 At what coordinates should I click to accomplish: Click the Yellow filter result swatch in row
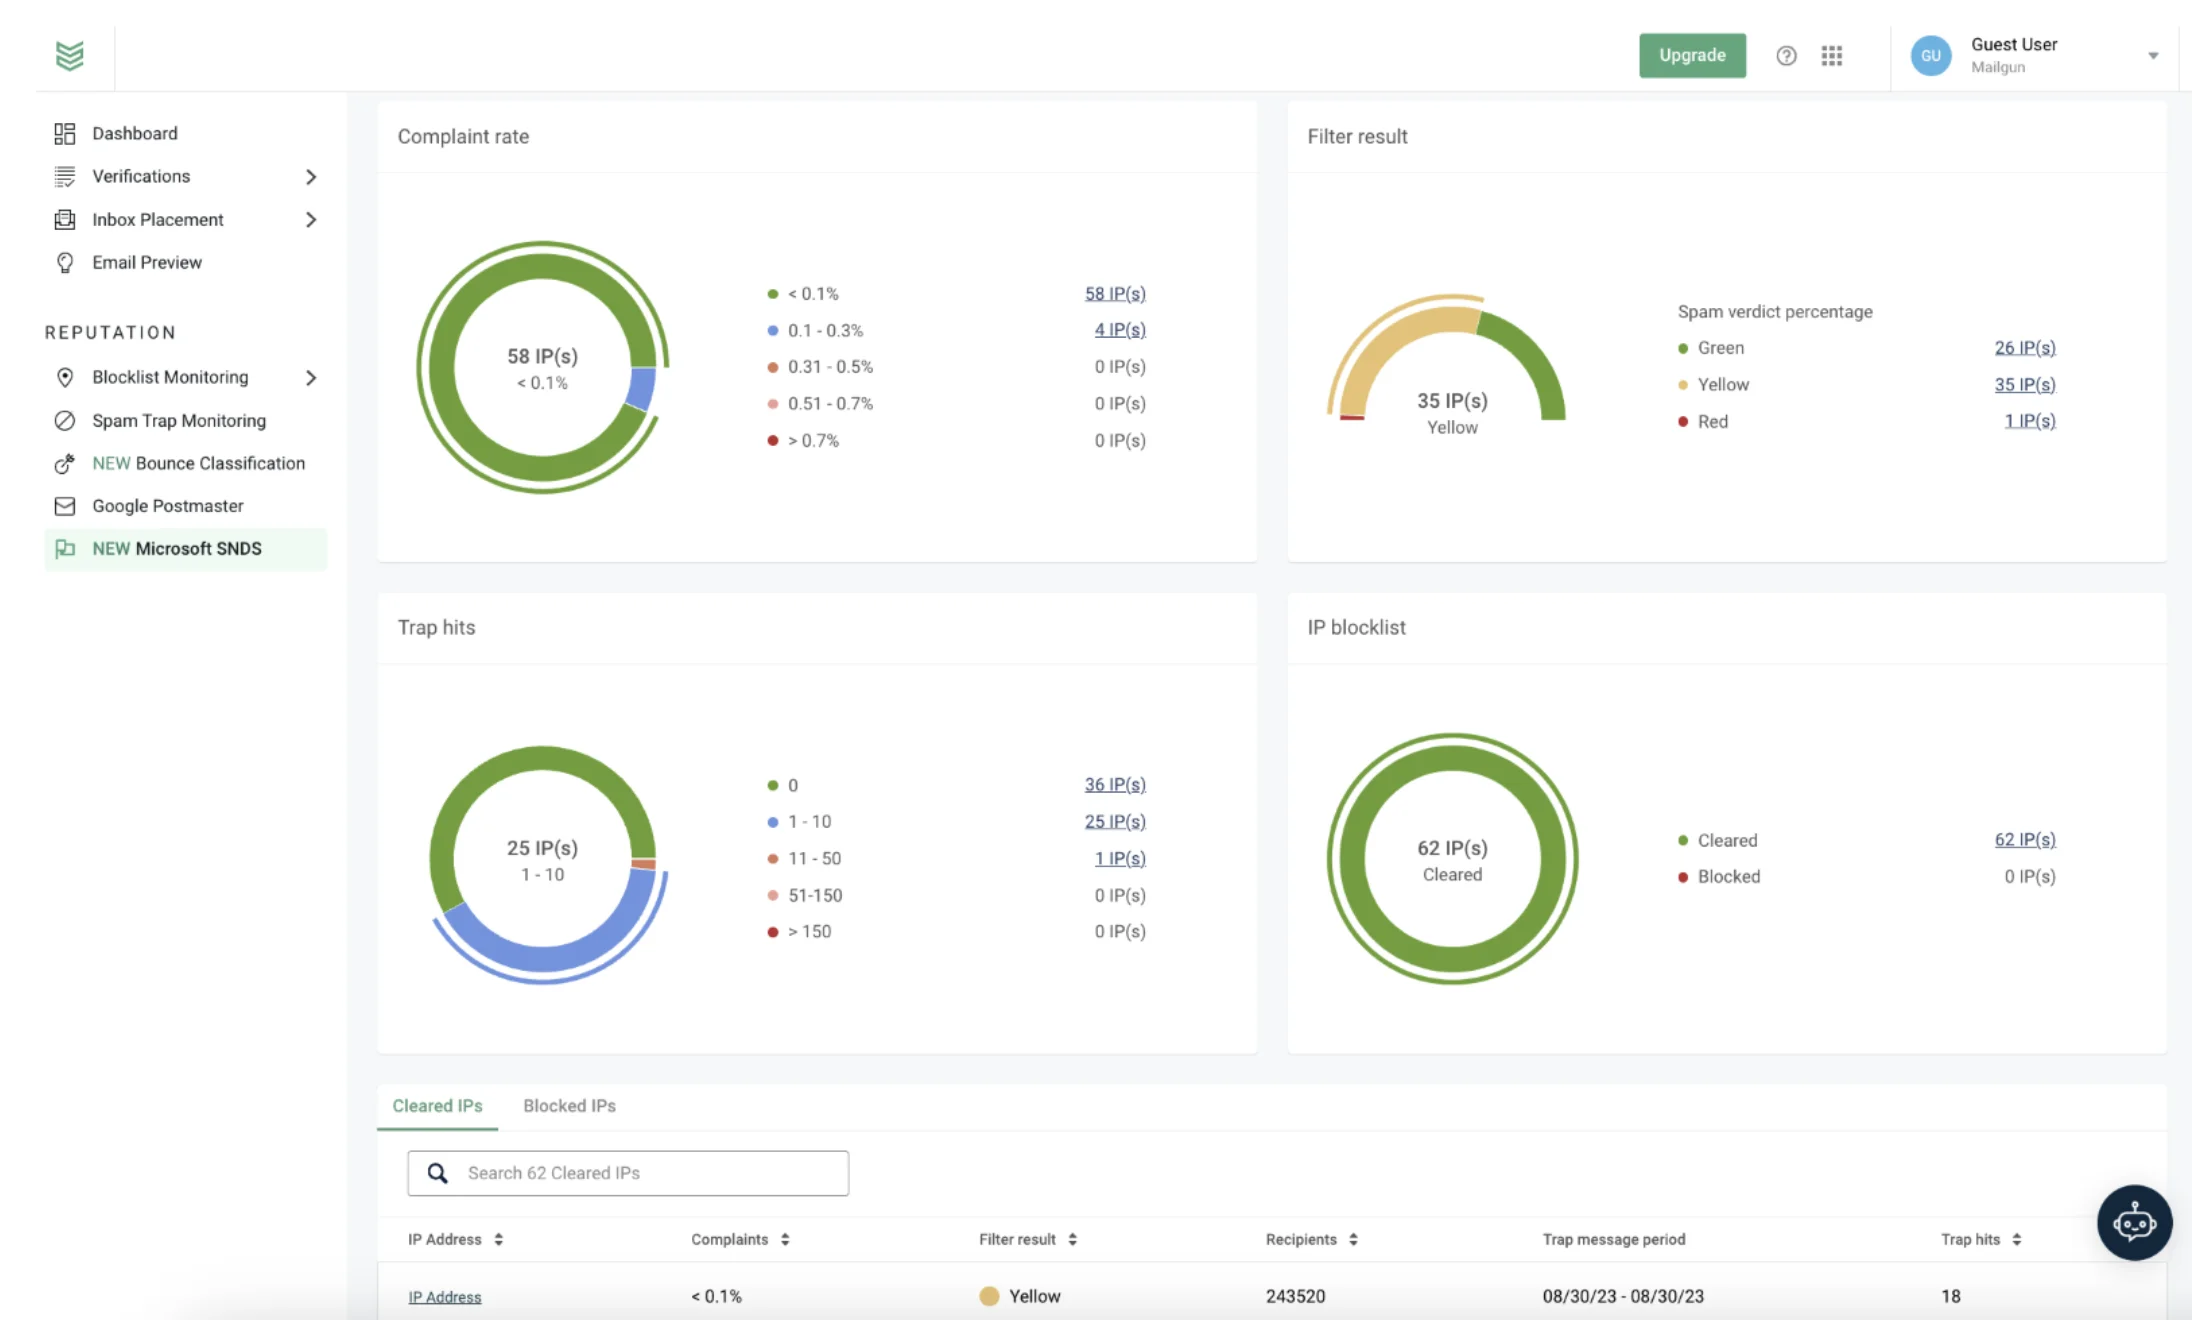[989, 1296]
